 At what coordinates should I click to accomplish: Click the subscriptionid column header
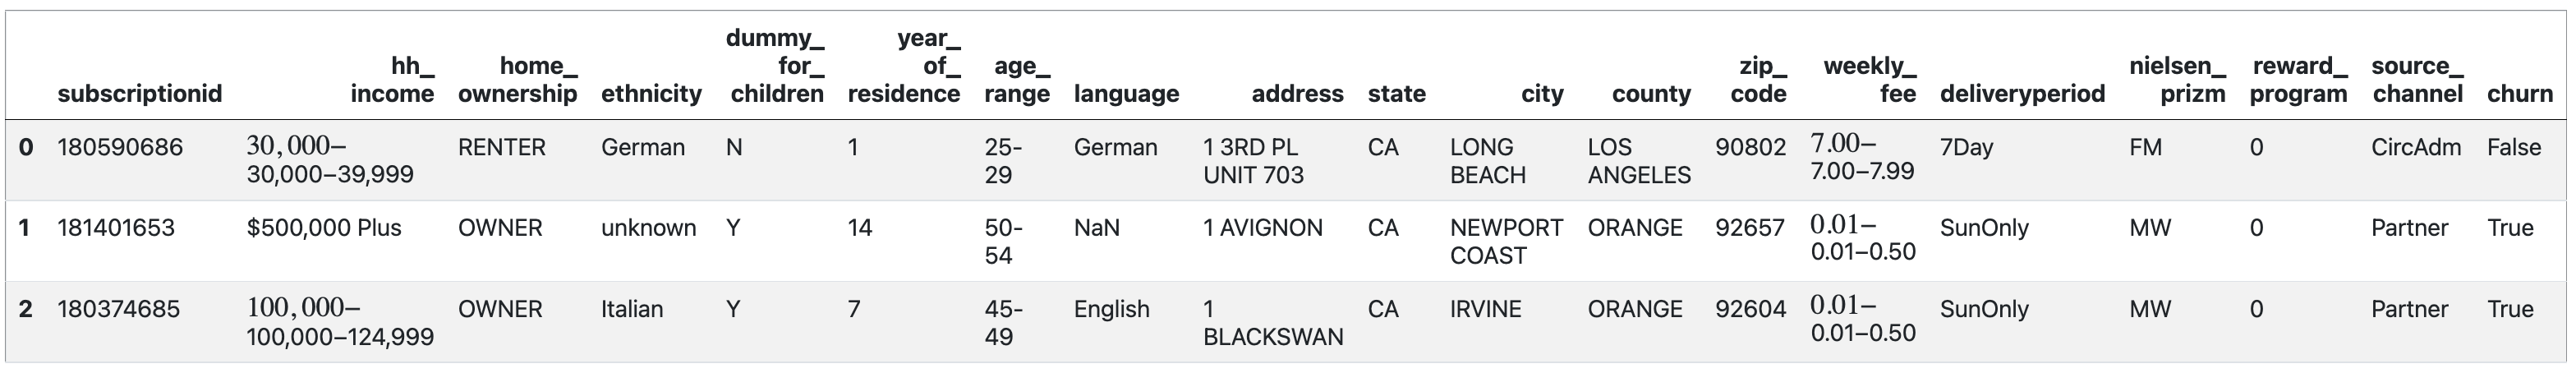(x=139, y=94)
